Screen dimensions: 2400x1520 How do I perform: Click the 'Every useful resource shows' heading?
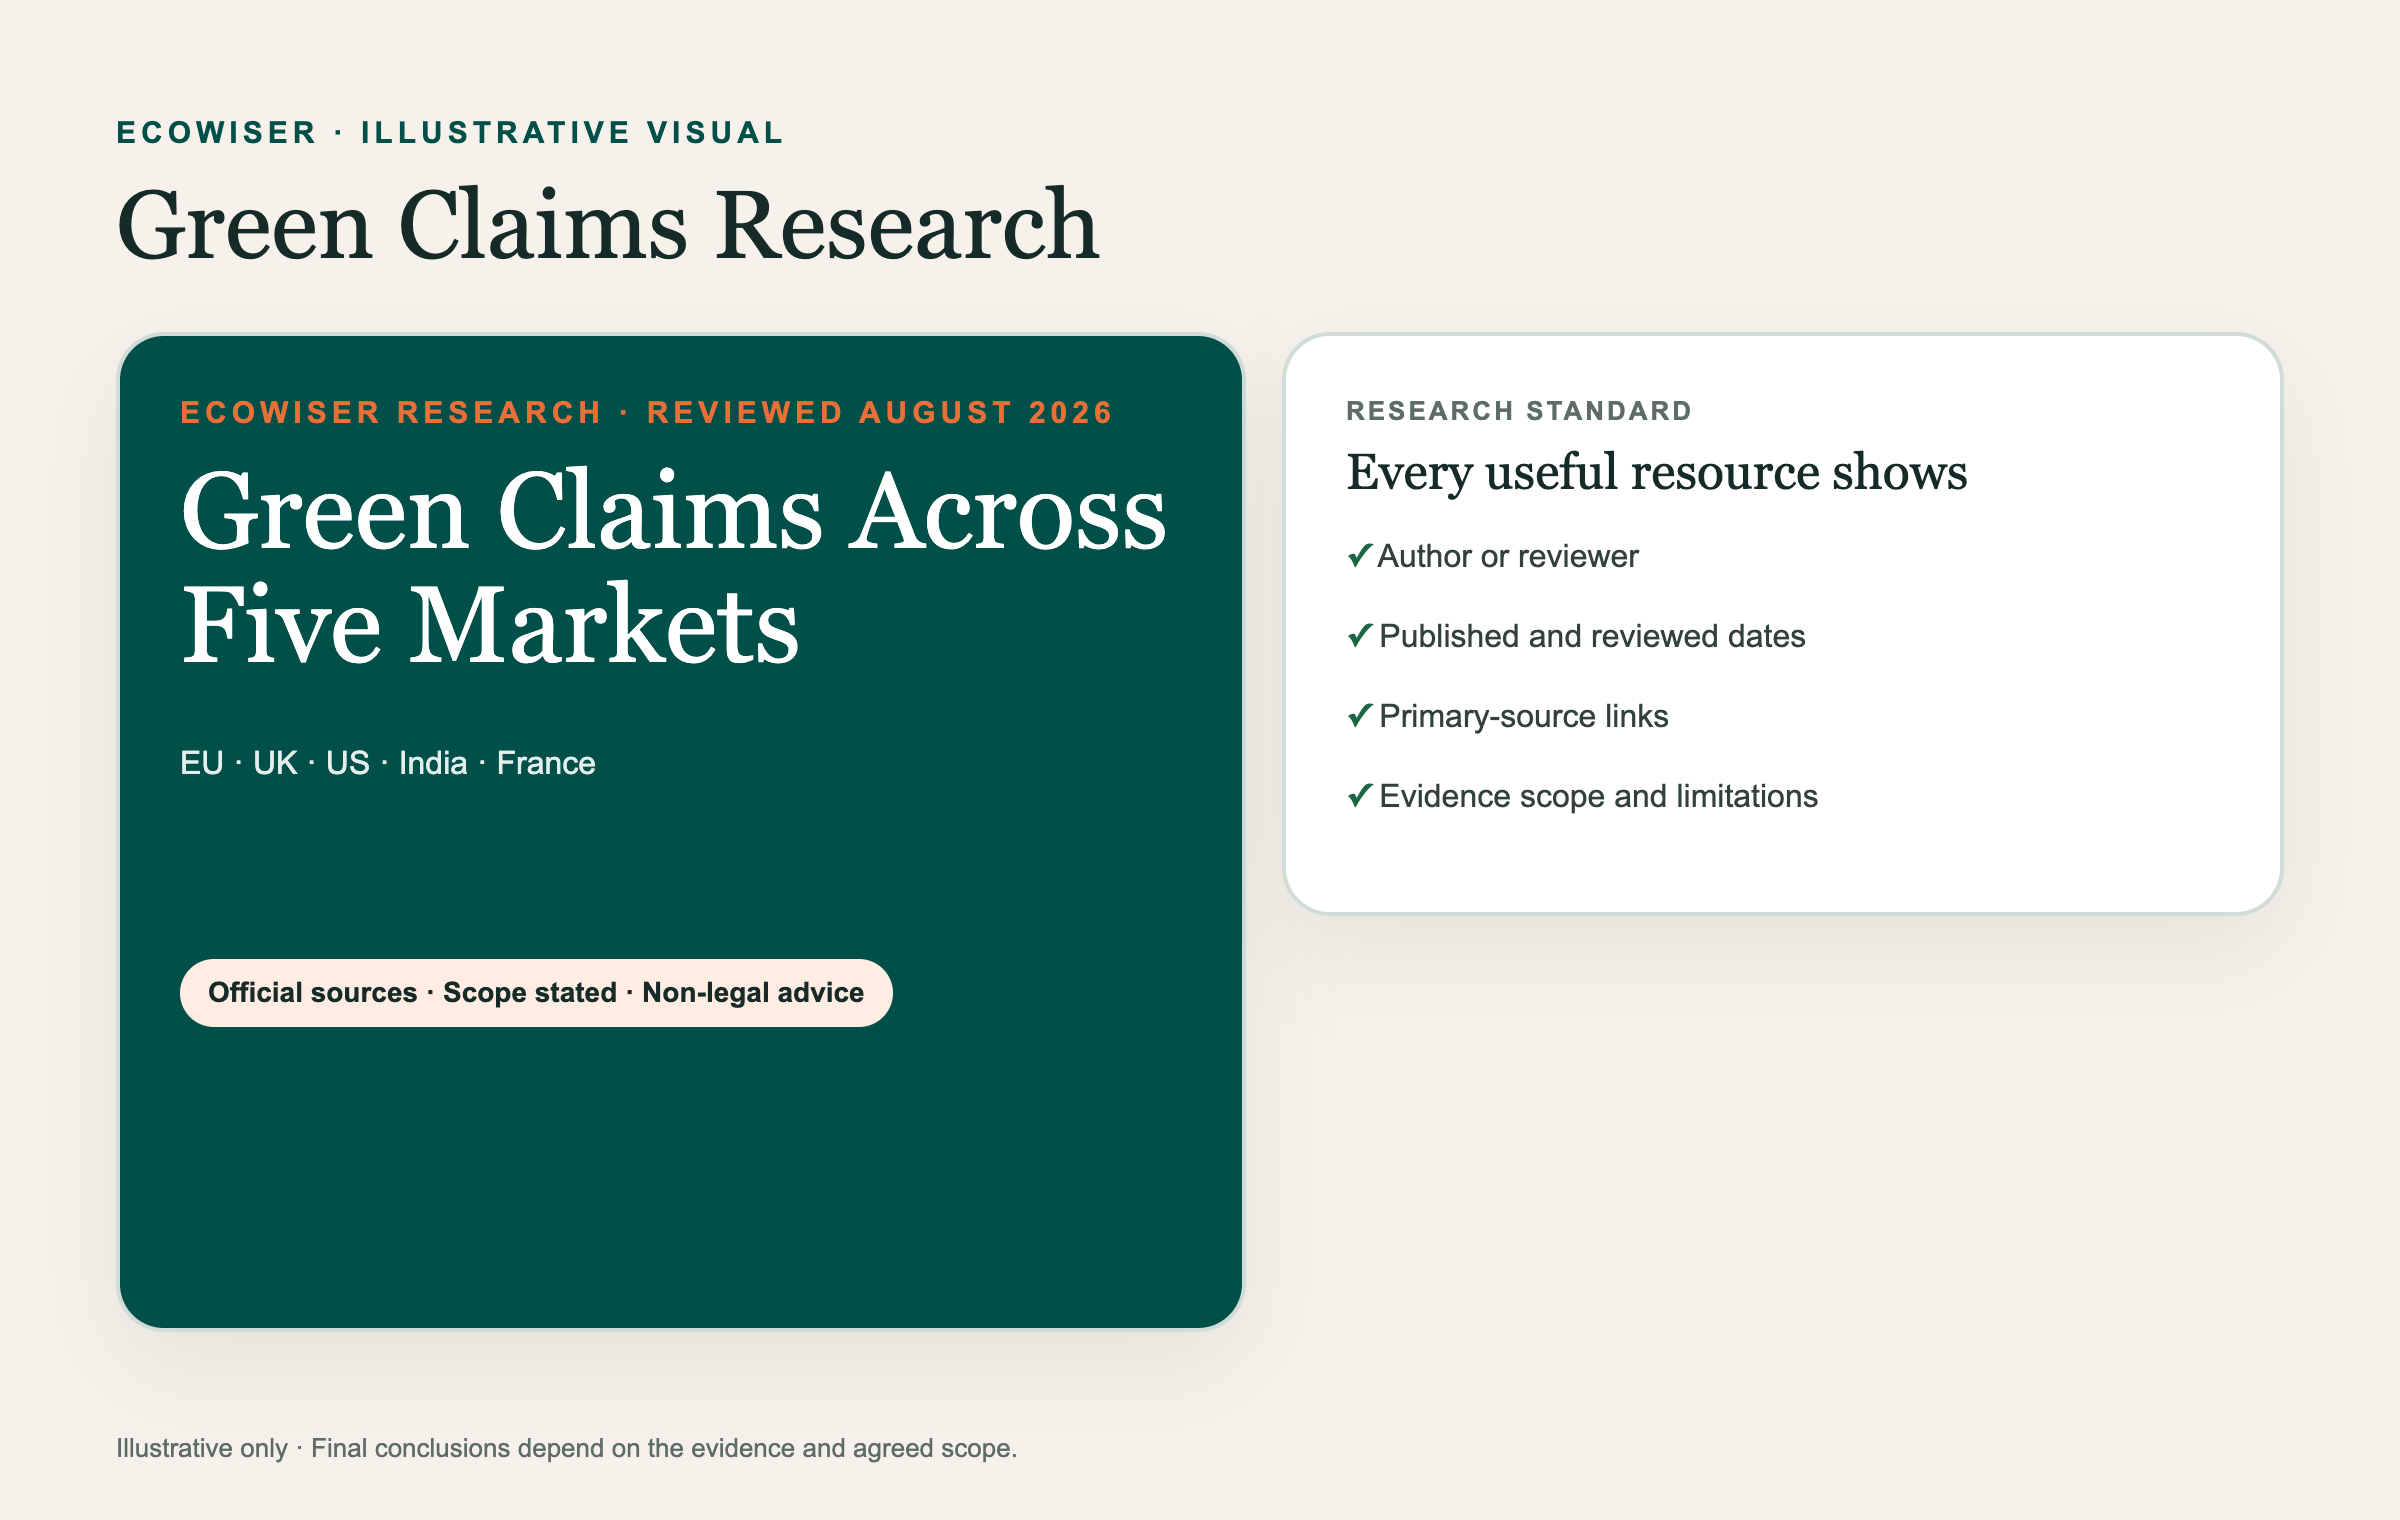(1656, 472)
